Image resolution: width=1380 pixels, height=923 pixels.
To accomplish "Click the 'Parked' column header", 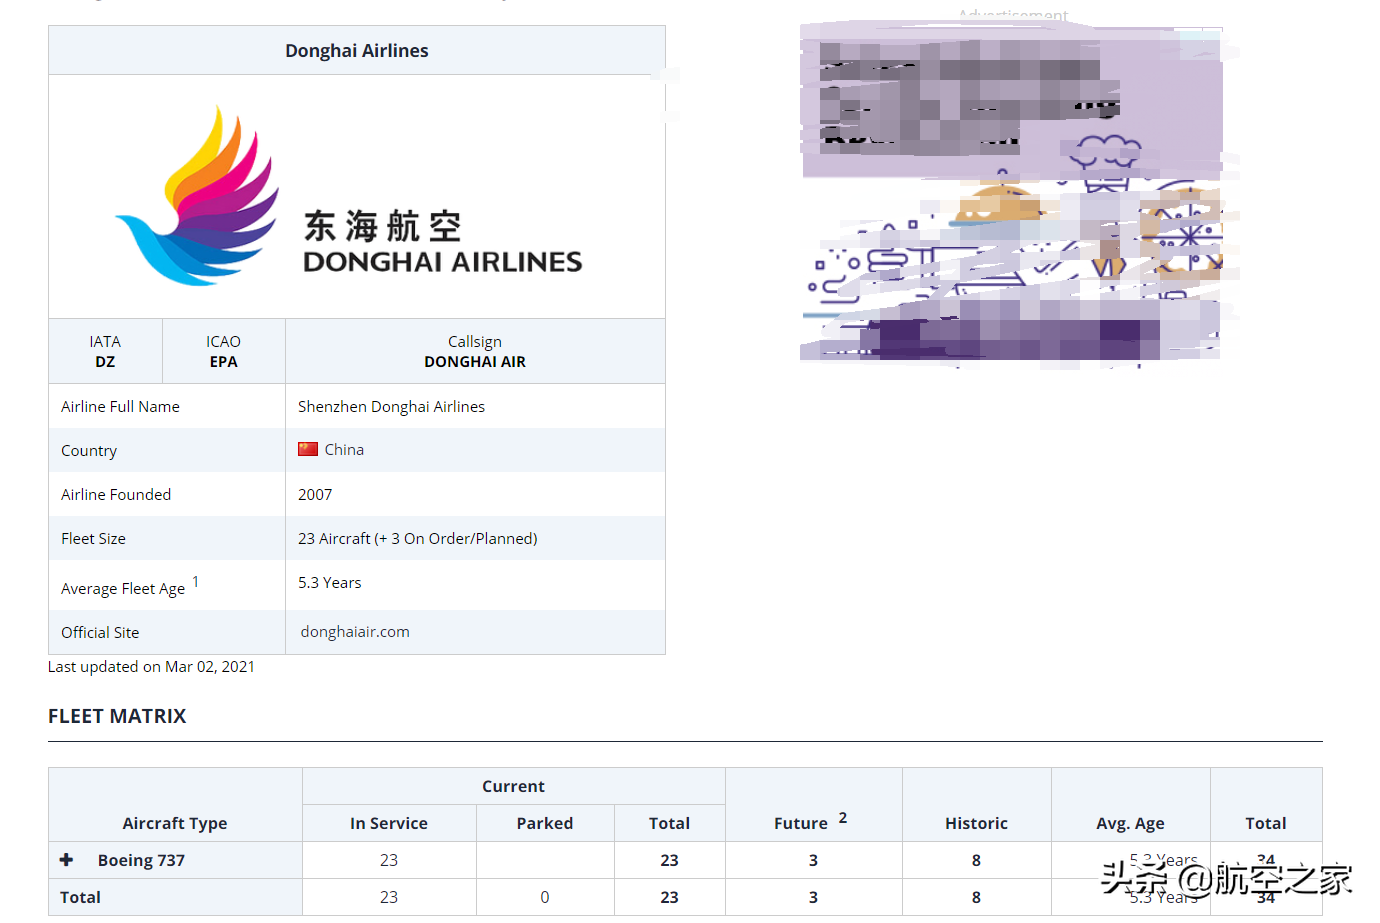I will point(545,823).
